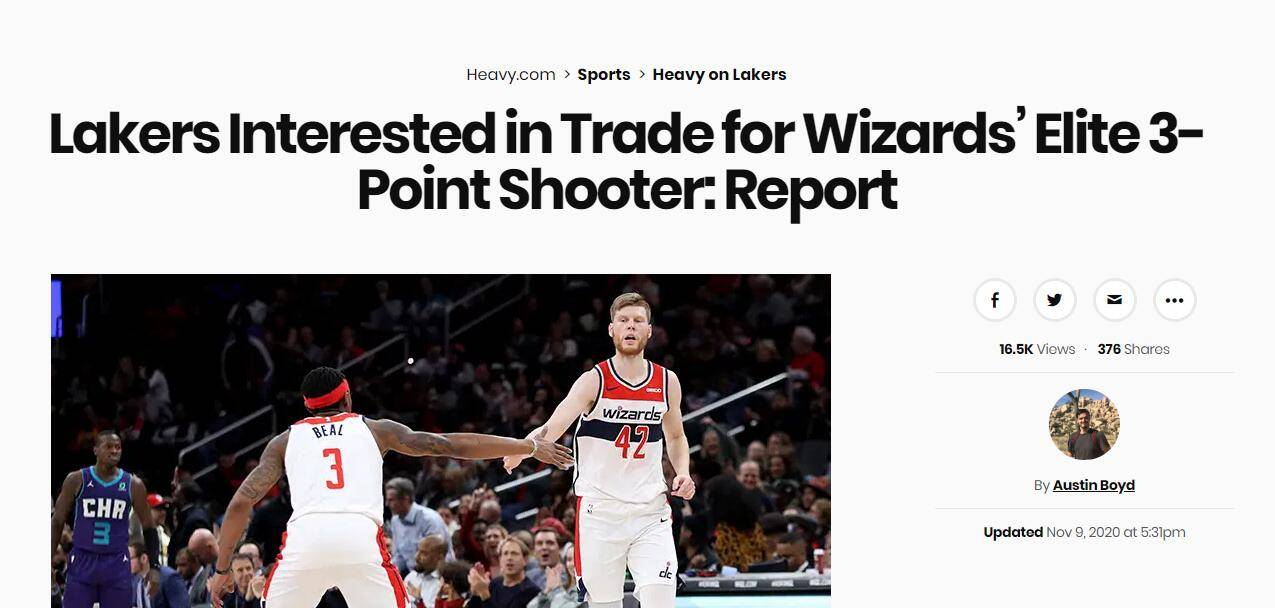The image size is (1275, 608).
Task: Share the article on Twitter
Action: [x=1055, y=300]
